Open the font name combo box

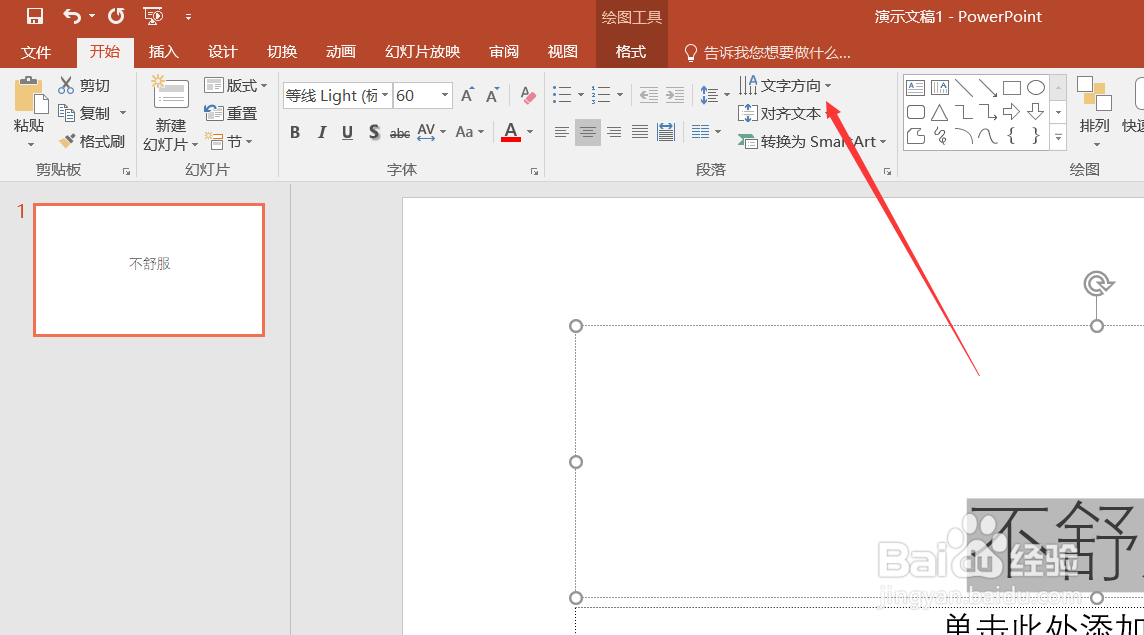coord(337,95)
